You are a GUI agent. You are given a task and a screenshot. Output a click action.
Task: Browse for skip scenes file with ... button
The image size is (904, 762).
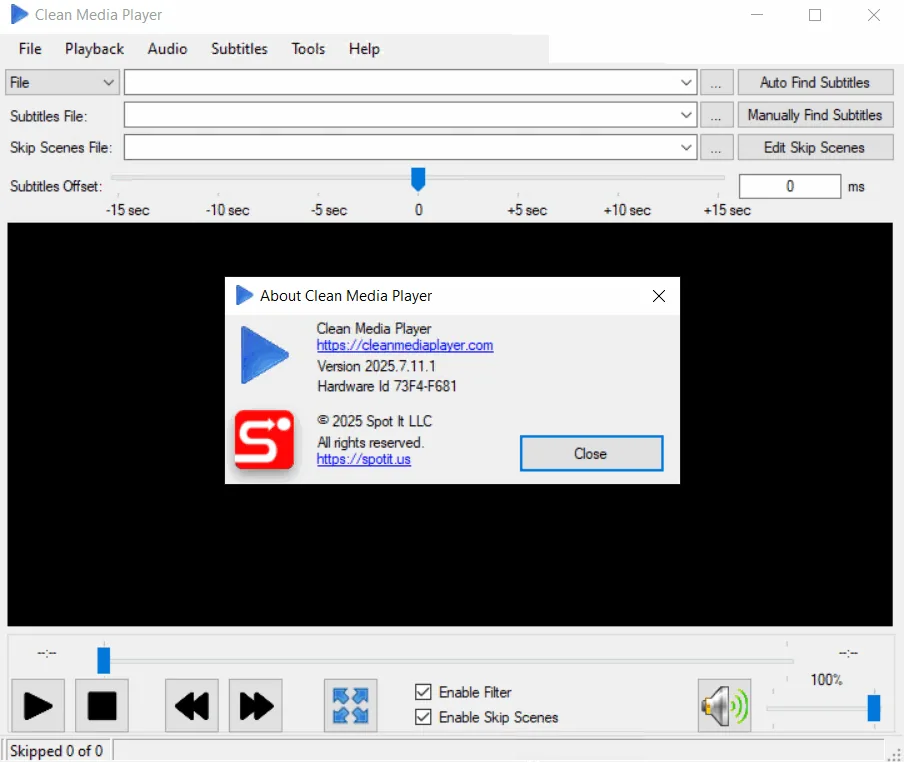pyautogui.click(x=716, y=147)
